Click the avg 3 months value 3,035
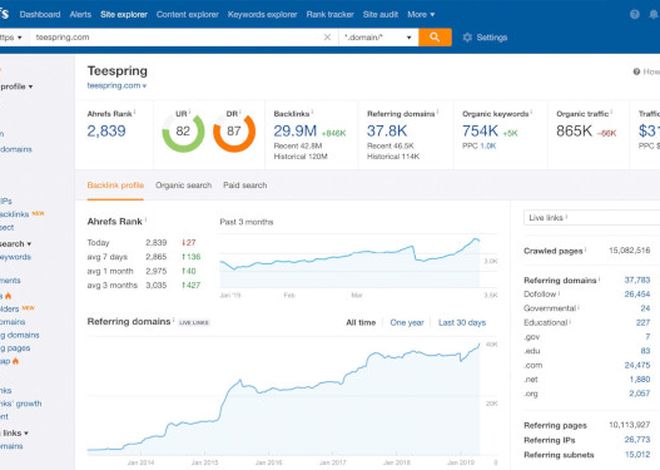This screenshot has width=660, height=470. 156,285
